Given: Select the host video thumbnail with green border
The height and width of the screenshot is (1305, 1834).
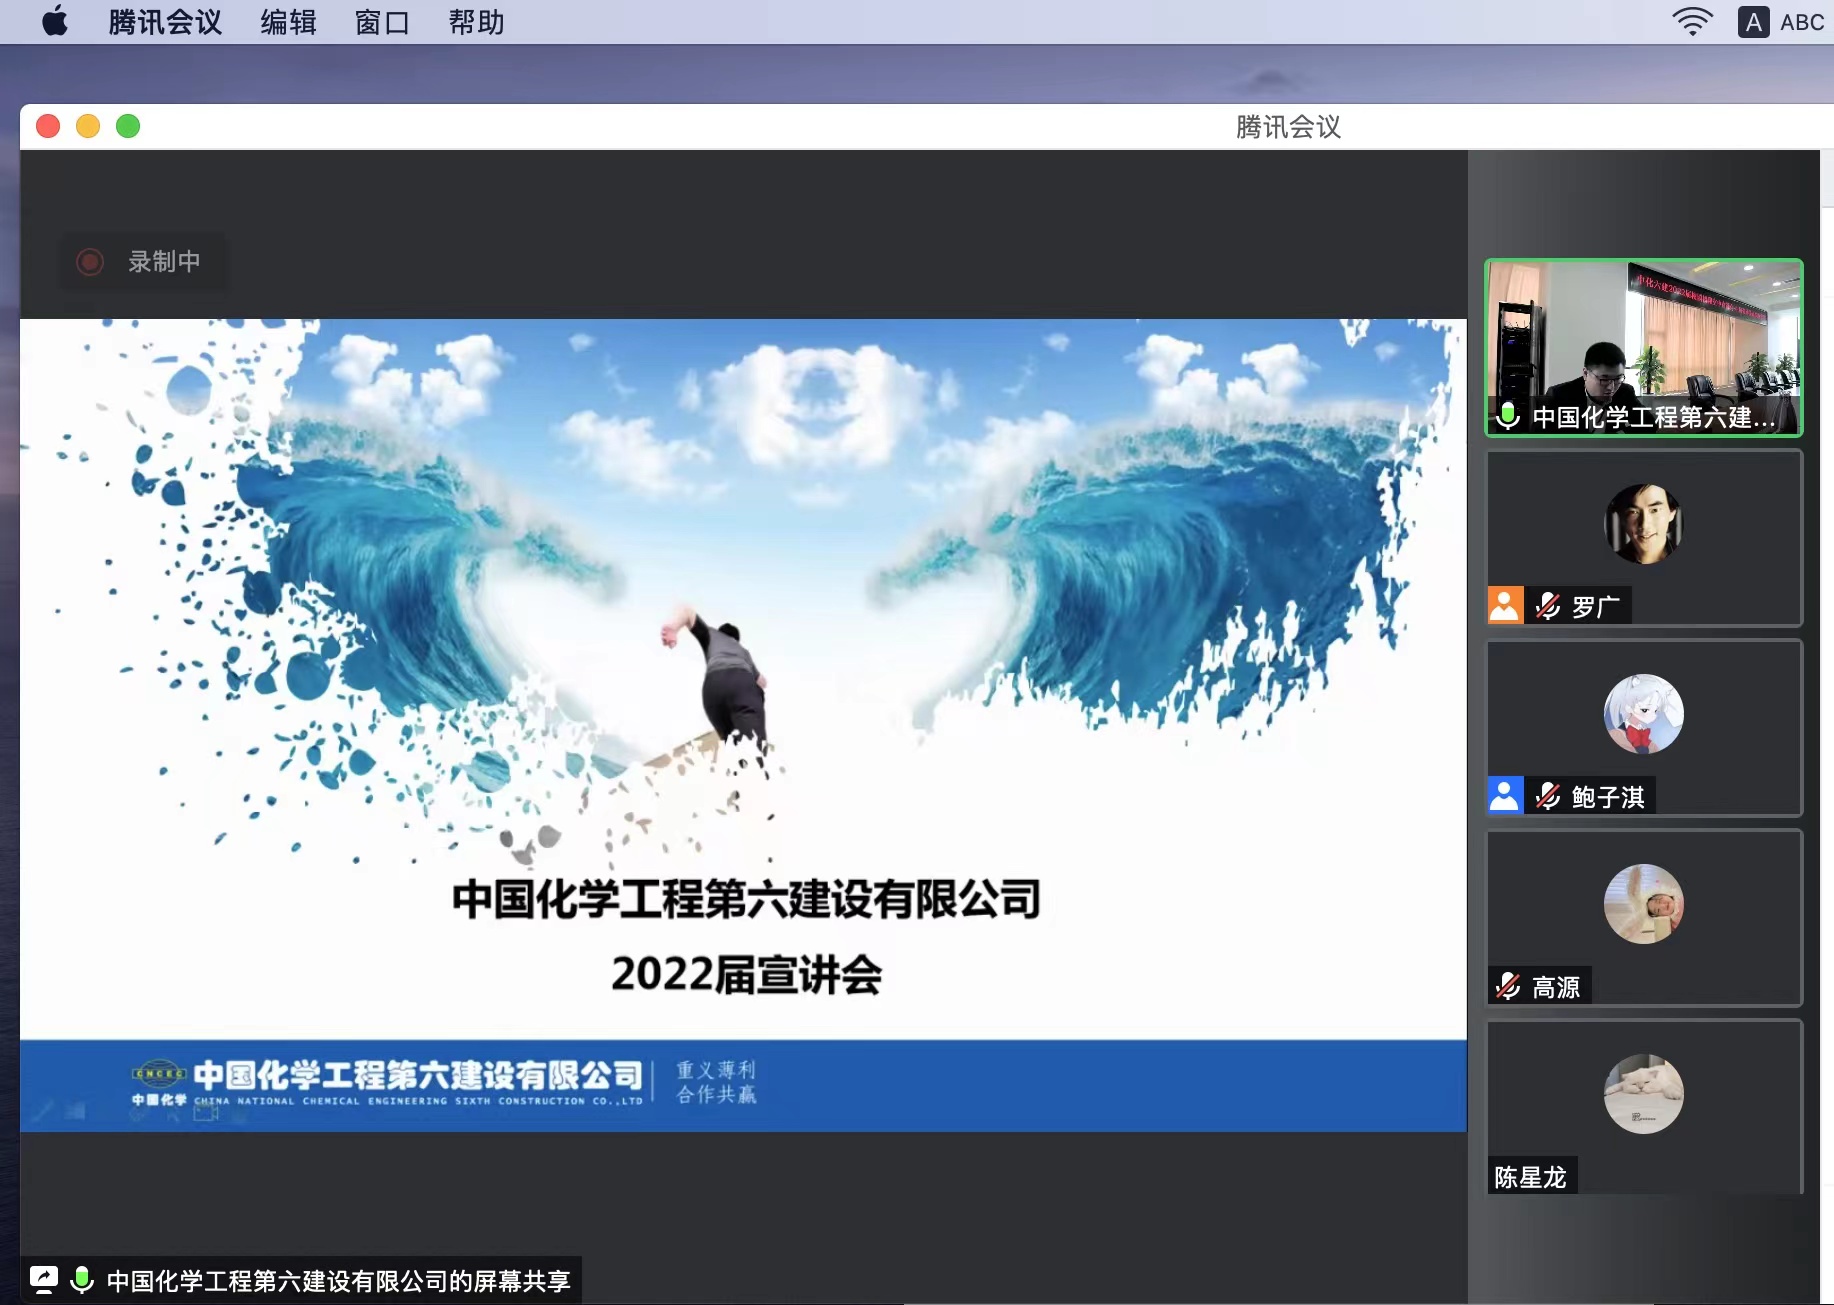Looking at the screenshot, I should (x=1643, y=346).
